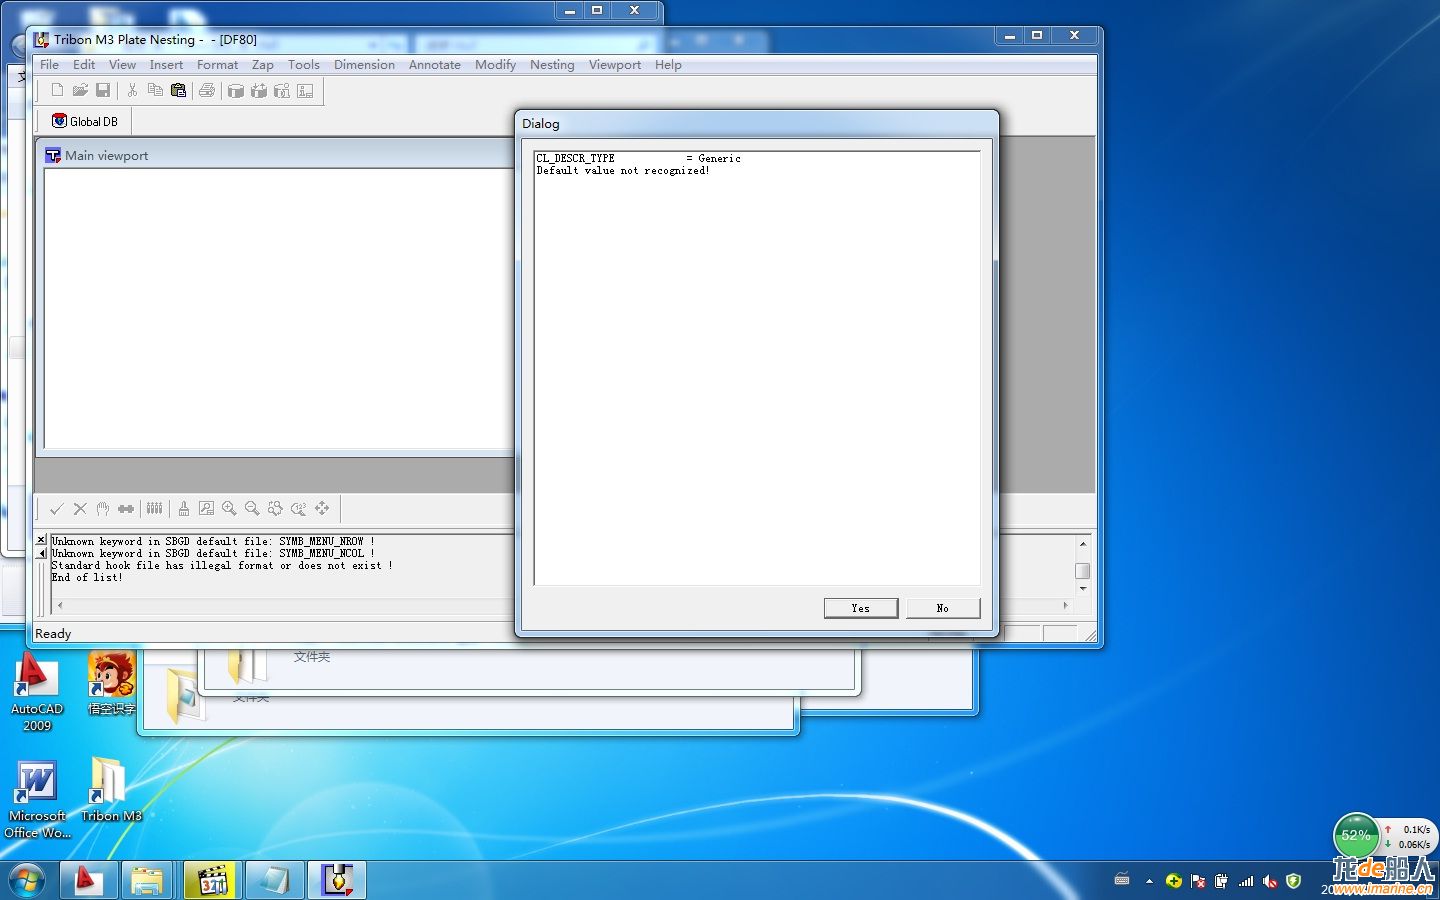
Task: Click the Zoom auto circular arrows icon
Action: [275, 508]
